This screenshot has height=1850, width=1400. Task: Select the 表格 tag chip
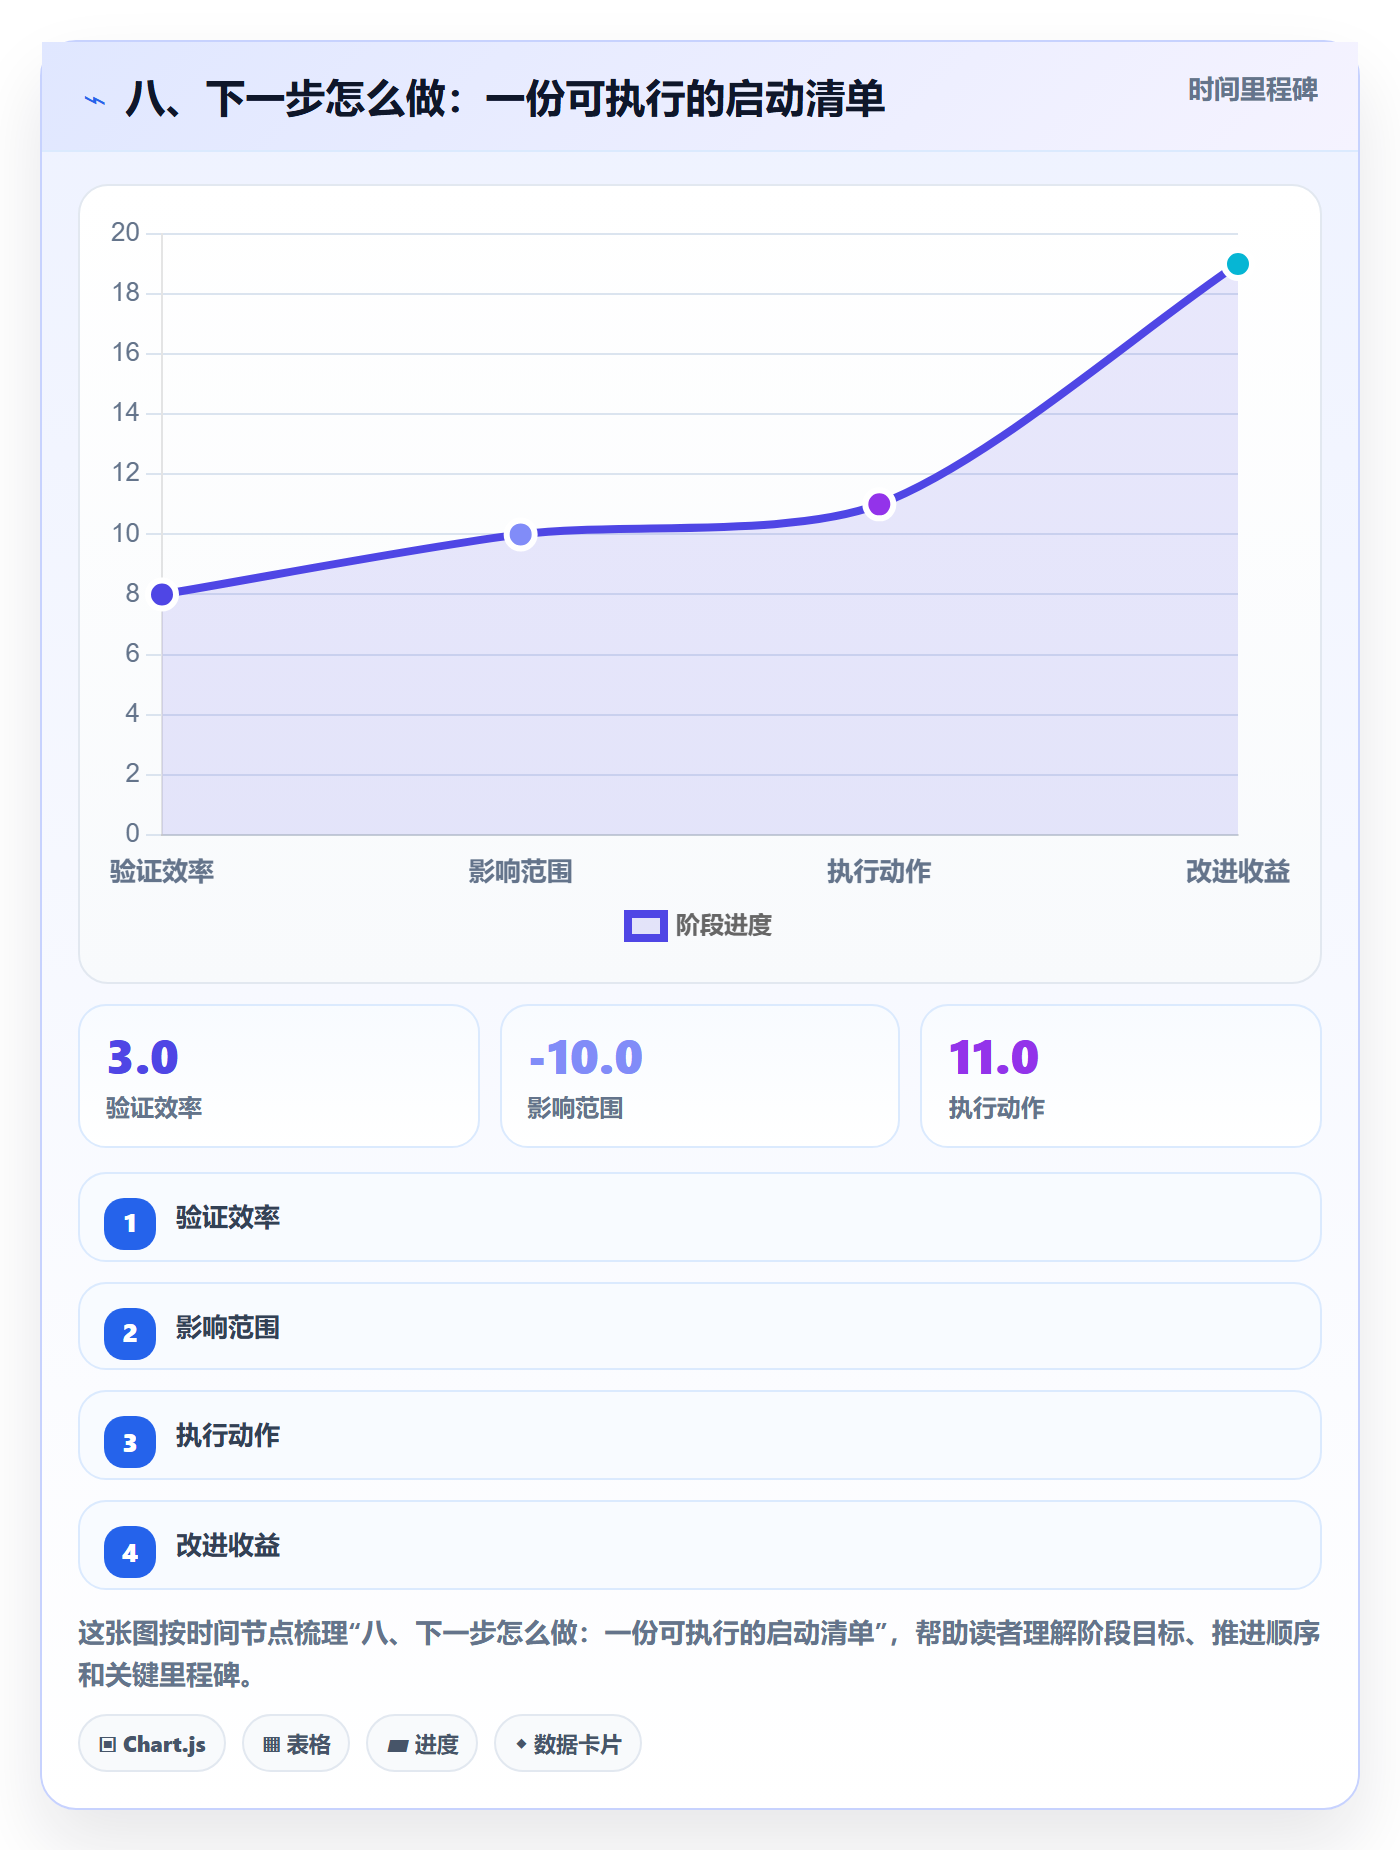296,1744
